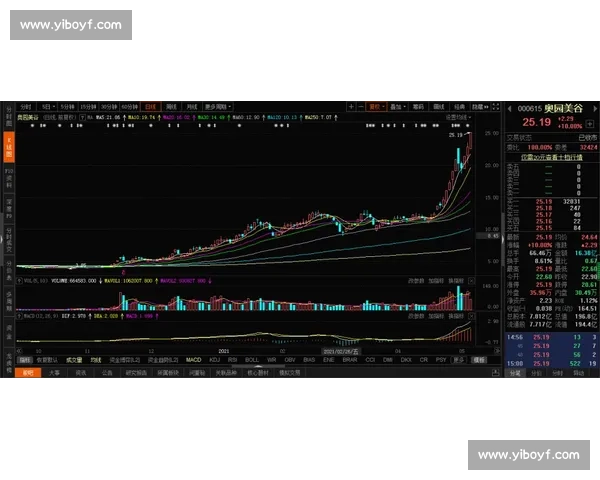Screen dimensions: 600x480
Task: Select 5分钟 period tab
Action: point(67,107)
